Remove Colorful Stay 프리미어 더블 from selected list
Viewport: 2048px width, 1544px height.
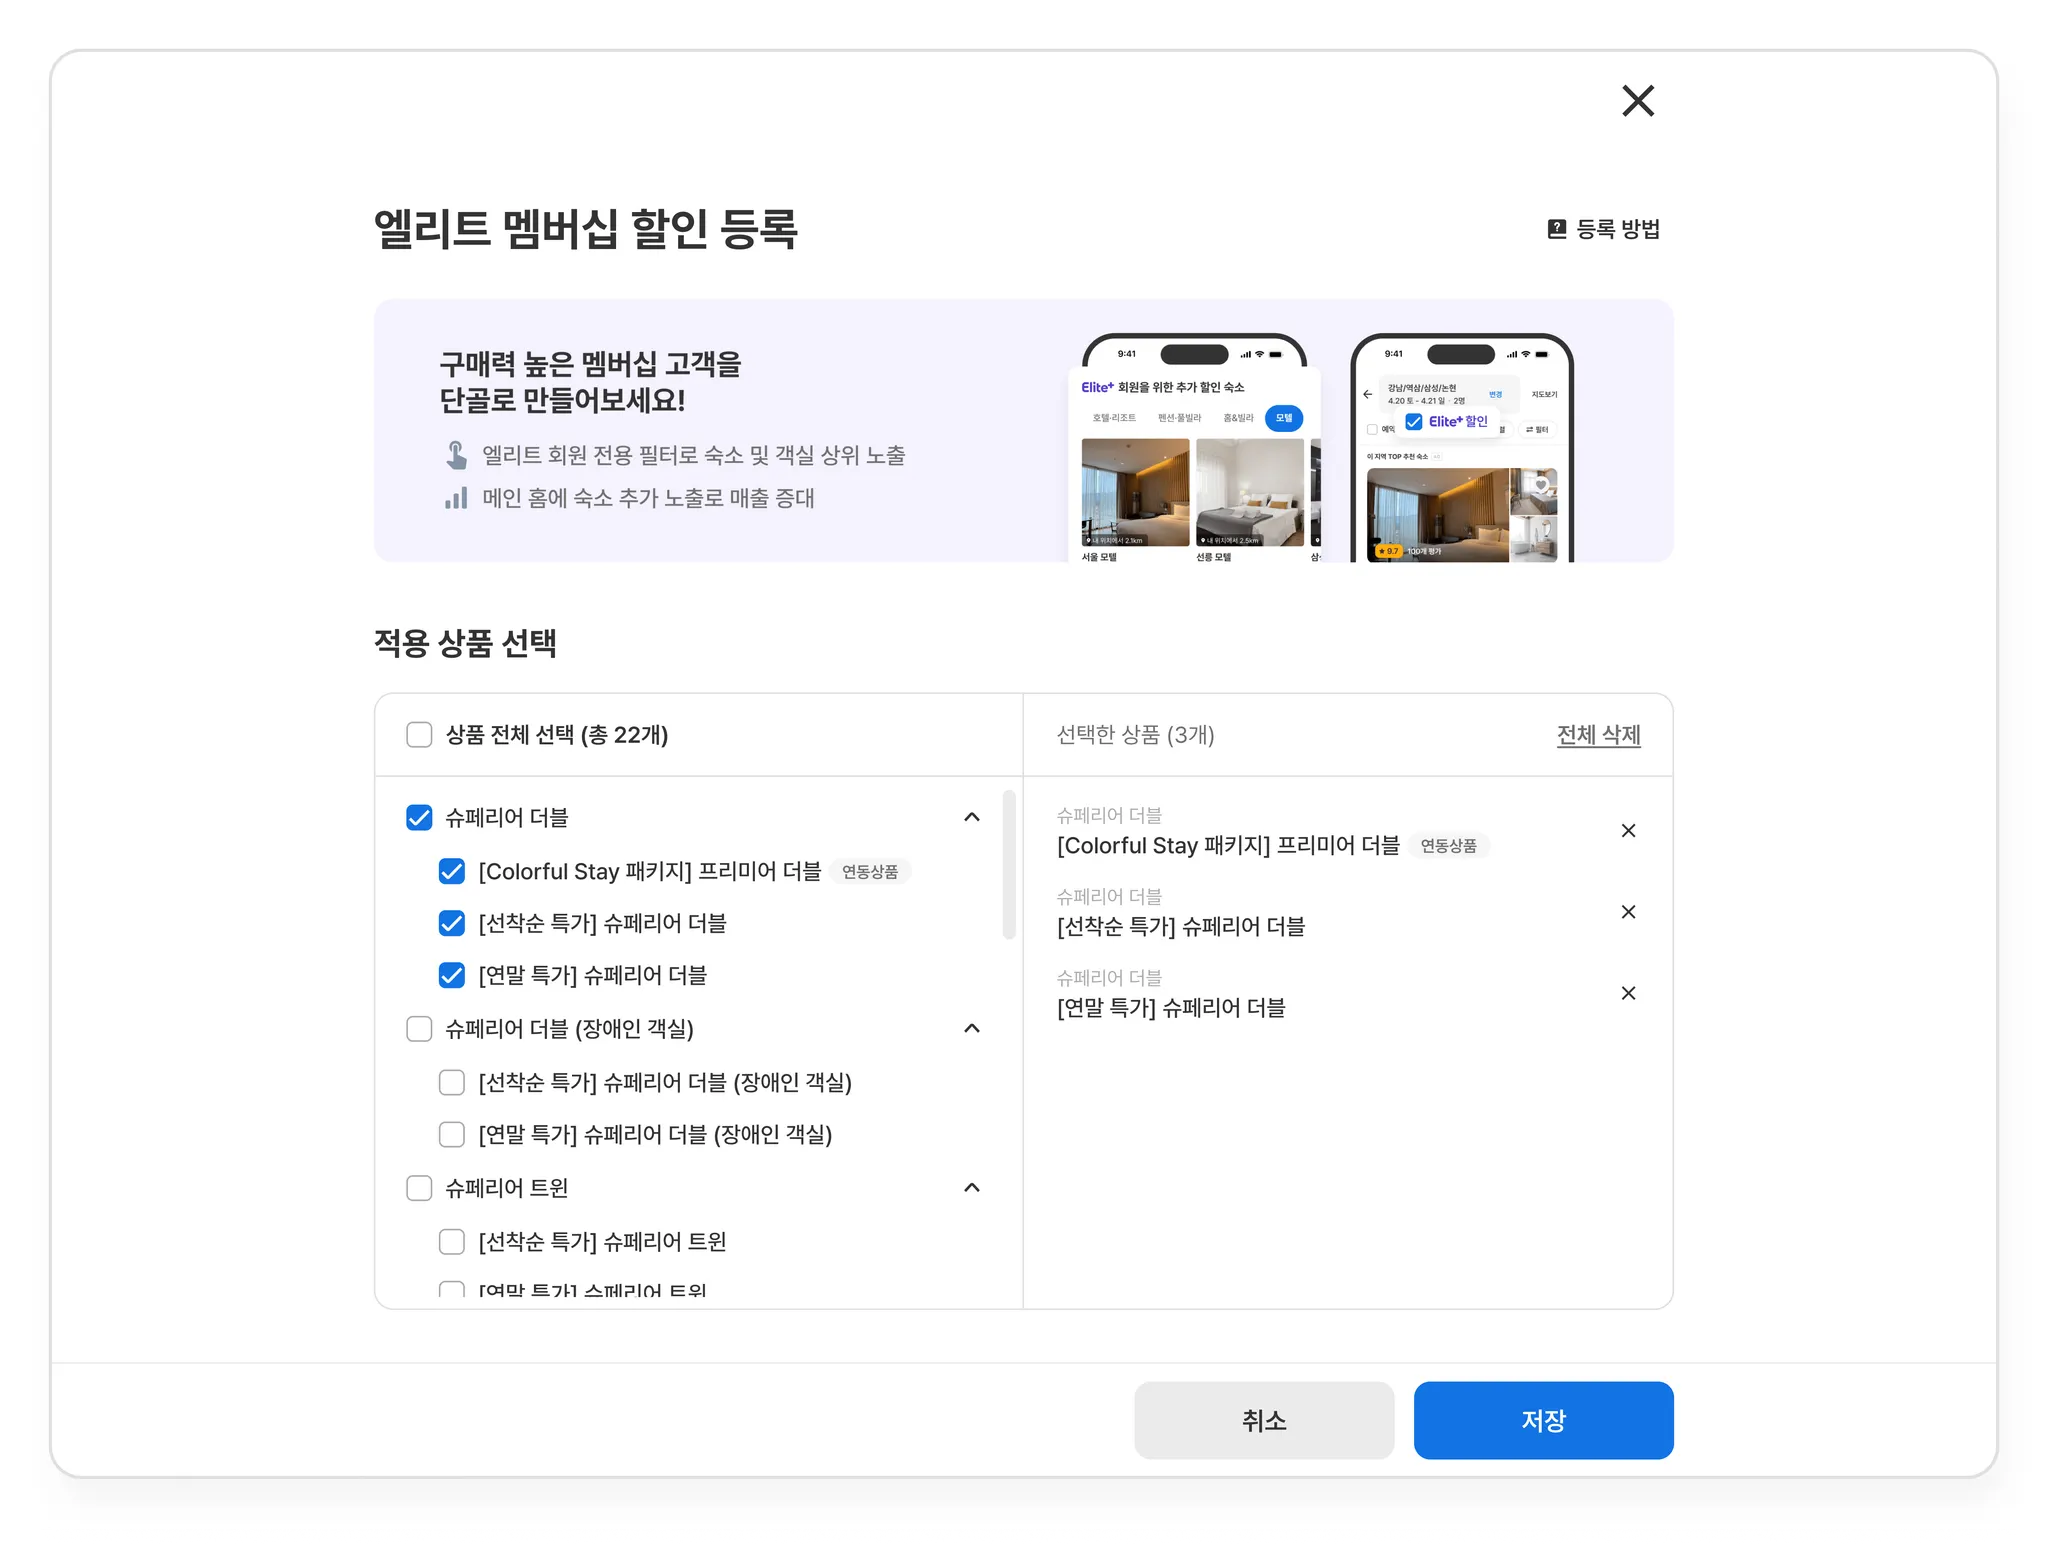pyautogui.click(x=1628, y=831)
